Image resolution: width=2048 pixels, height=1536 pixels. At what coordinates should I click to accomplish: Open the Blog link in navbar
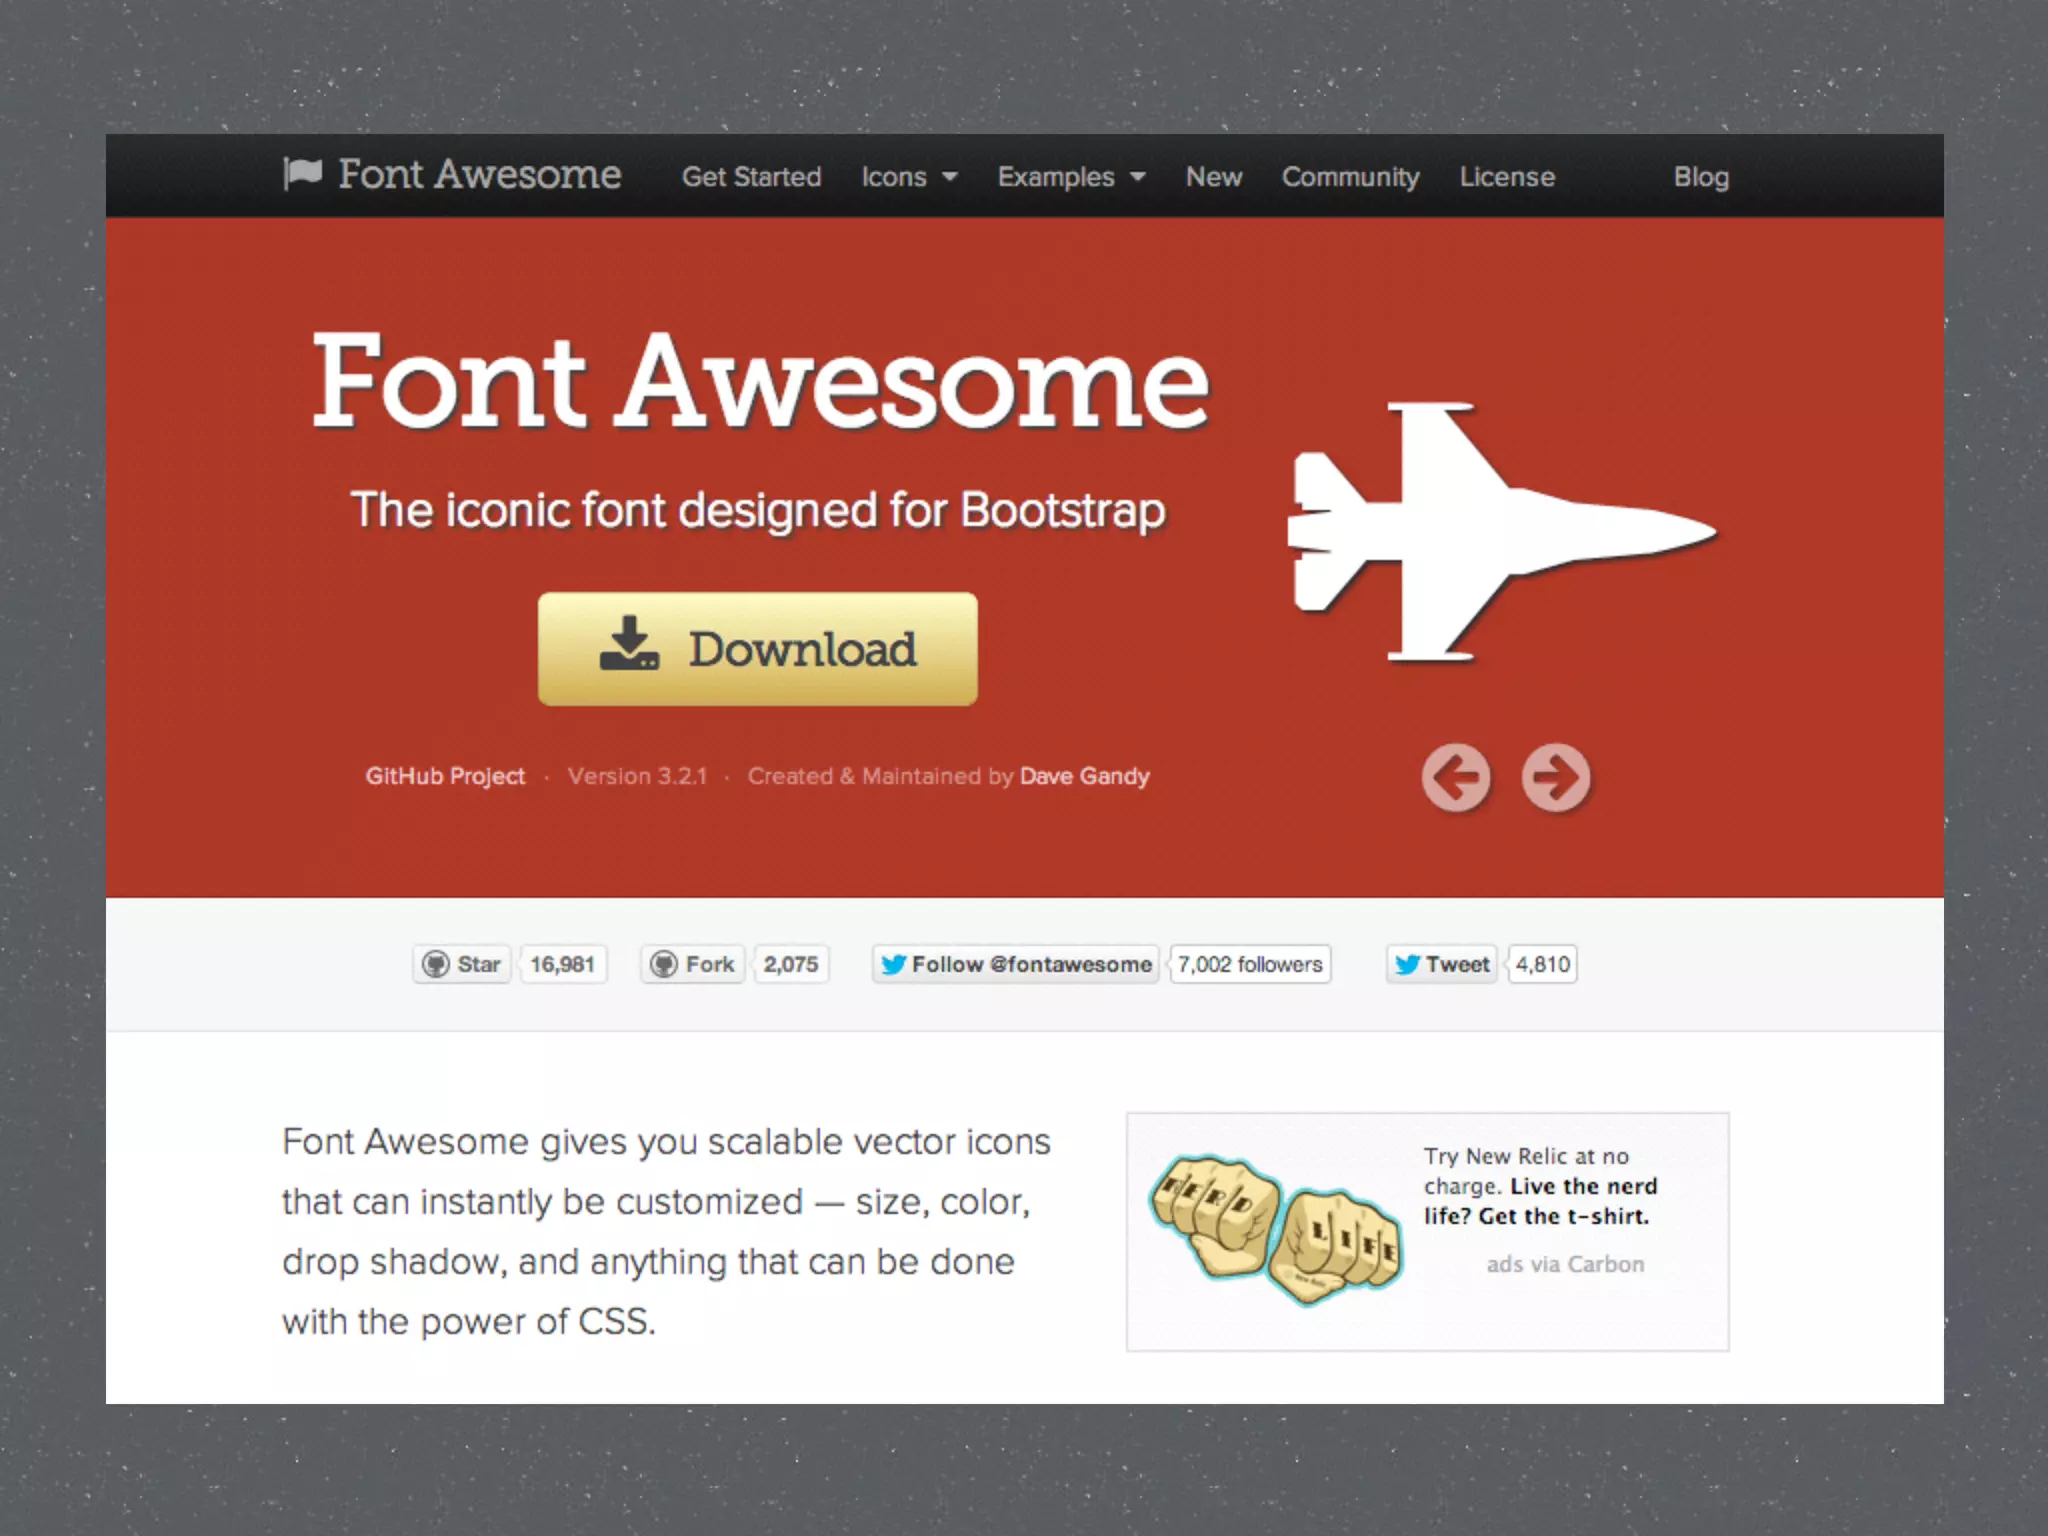click(1701, 177)
